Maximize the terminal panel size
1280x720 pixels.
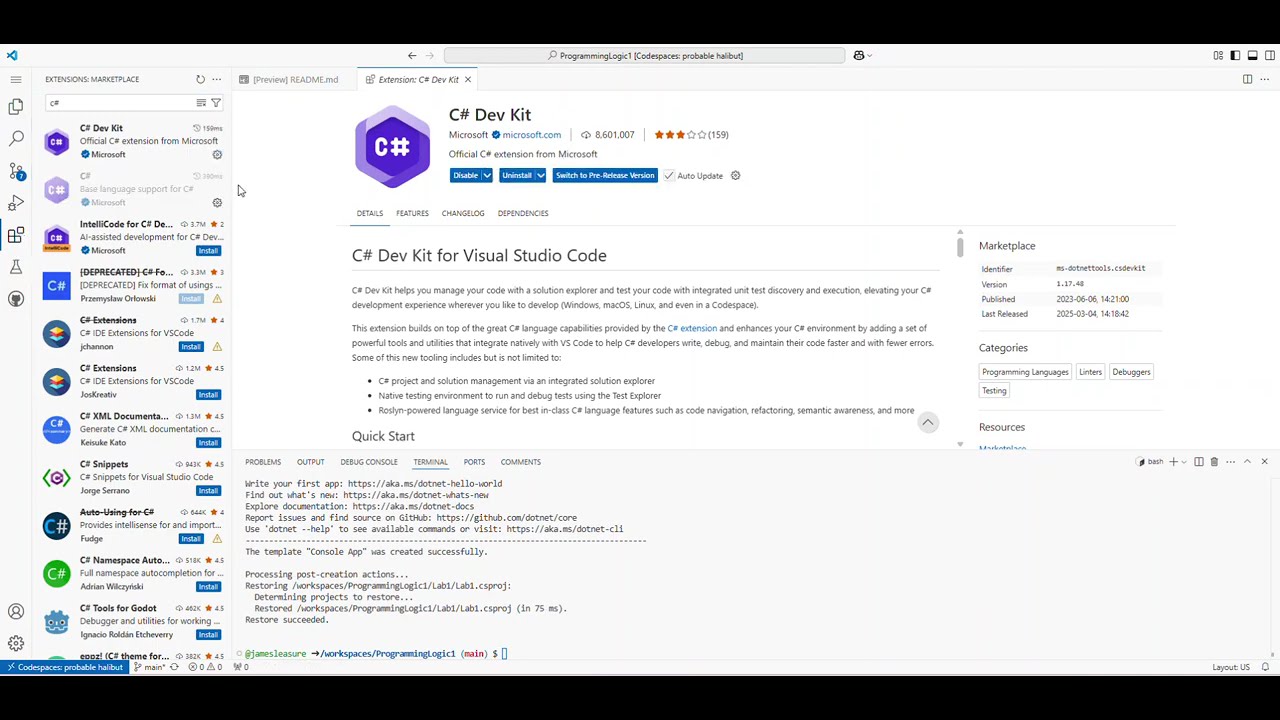pyautogui.click(x=1247, y=462)
